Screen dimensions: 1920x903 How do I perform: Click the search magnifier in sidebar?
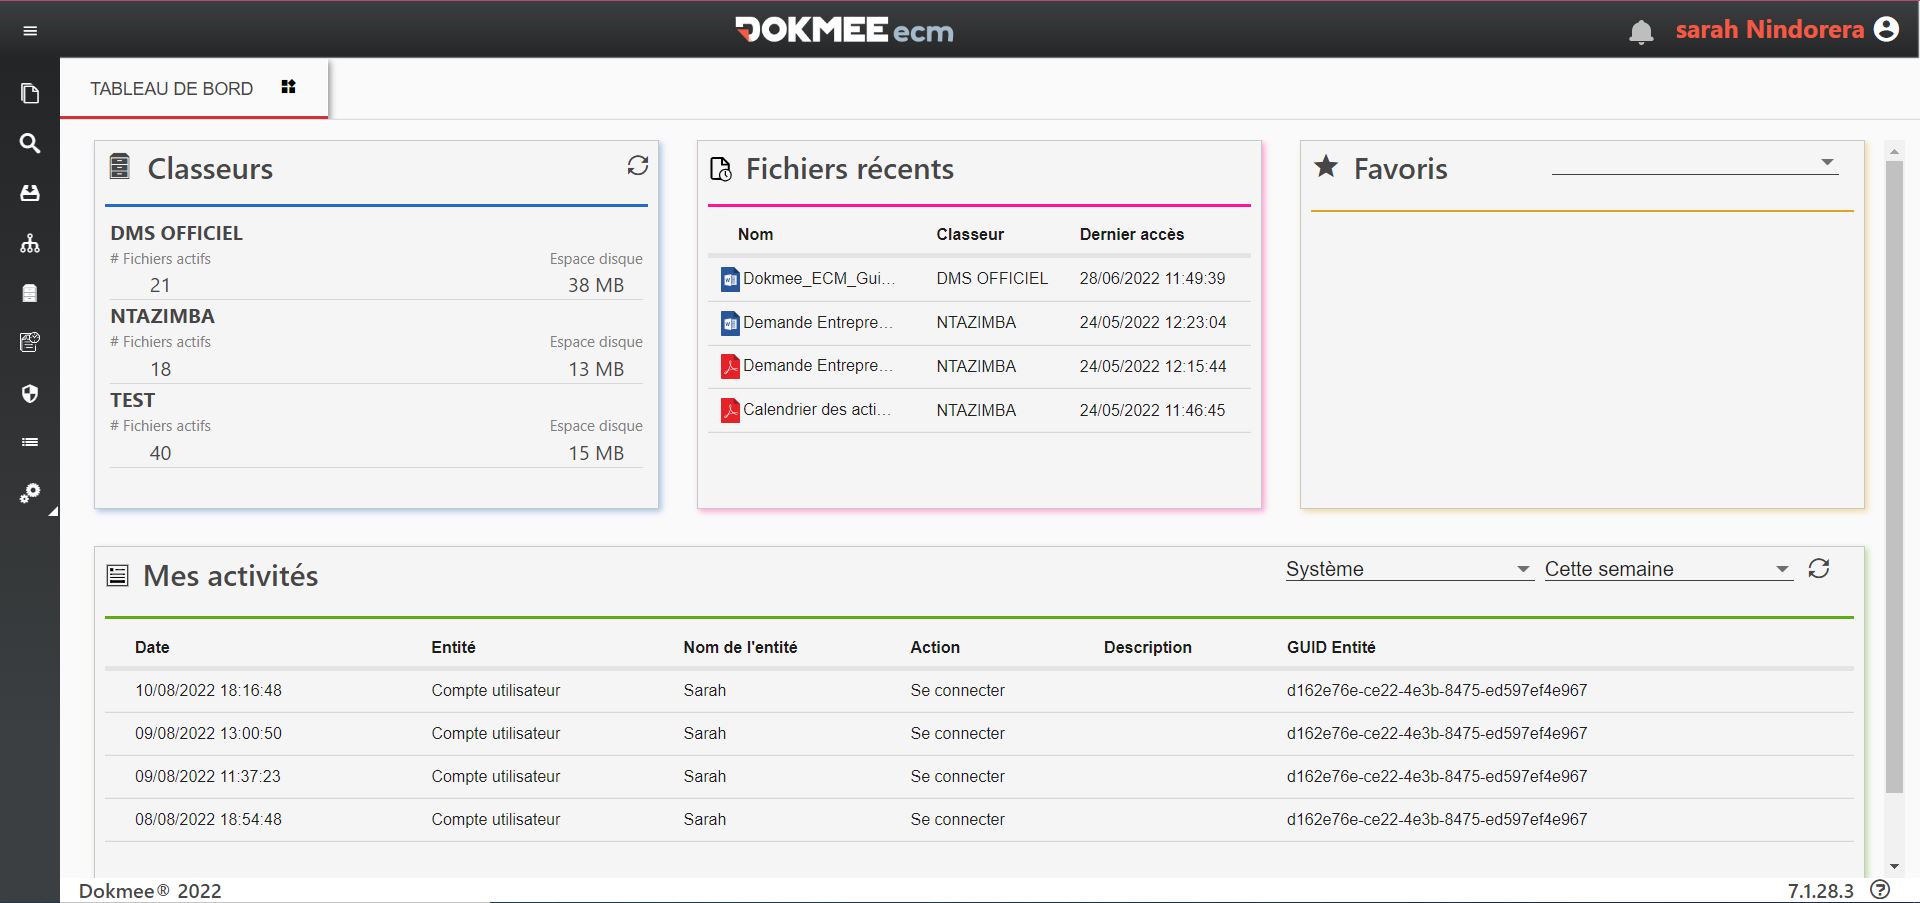coord(30,143)
